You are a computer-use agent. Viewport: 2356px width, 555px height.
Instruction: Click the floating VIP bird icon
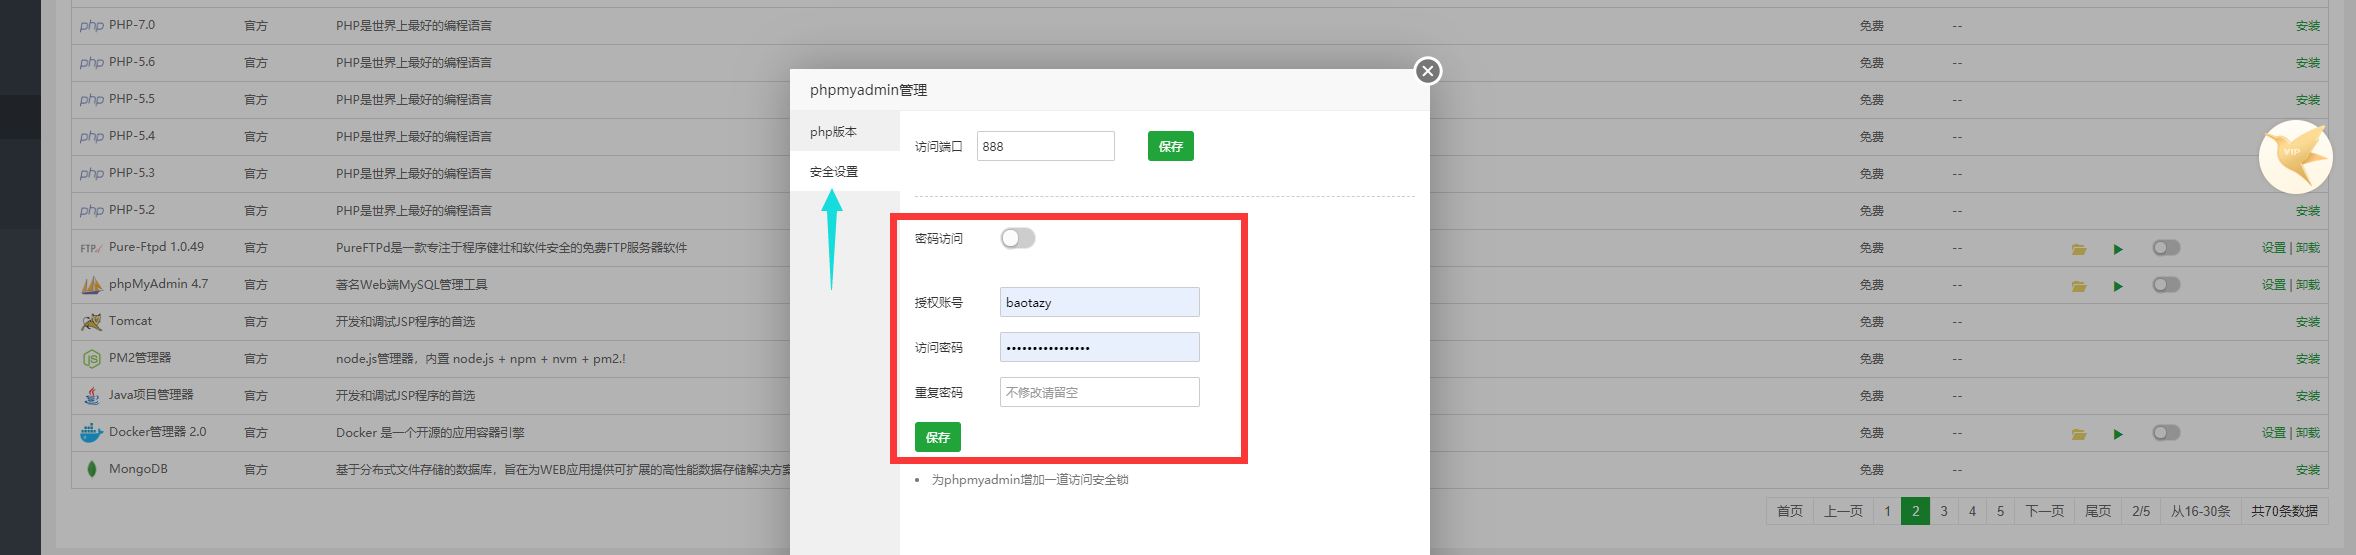pos(2295,157)
